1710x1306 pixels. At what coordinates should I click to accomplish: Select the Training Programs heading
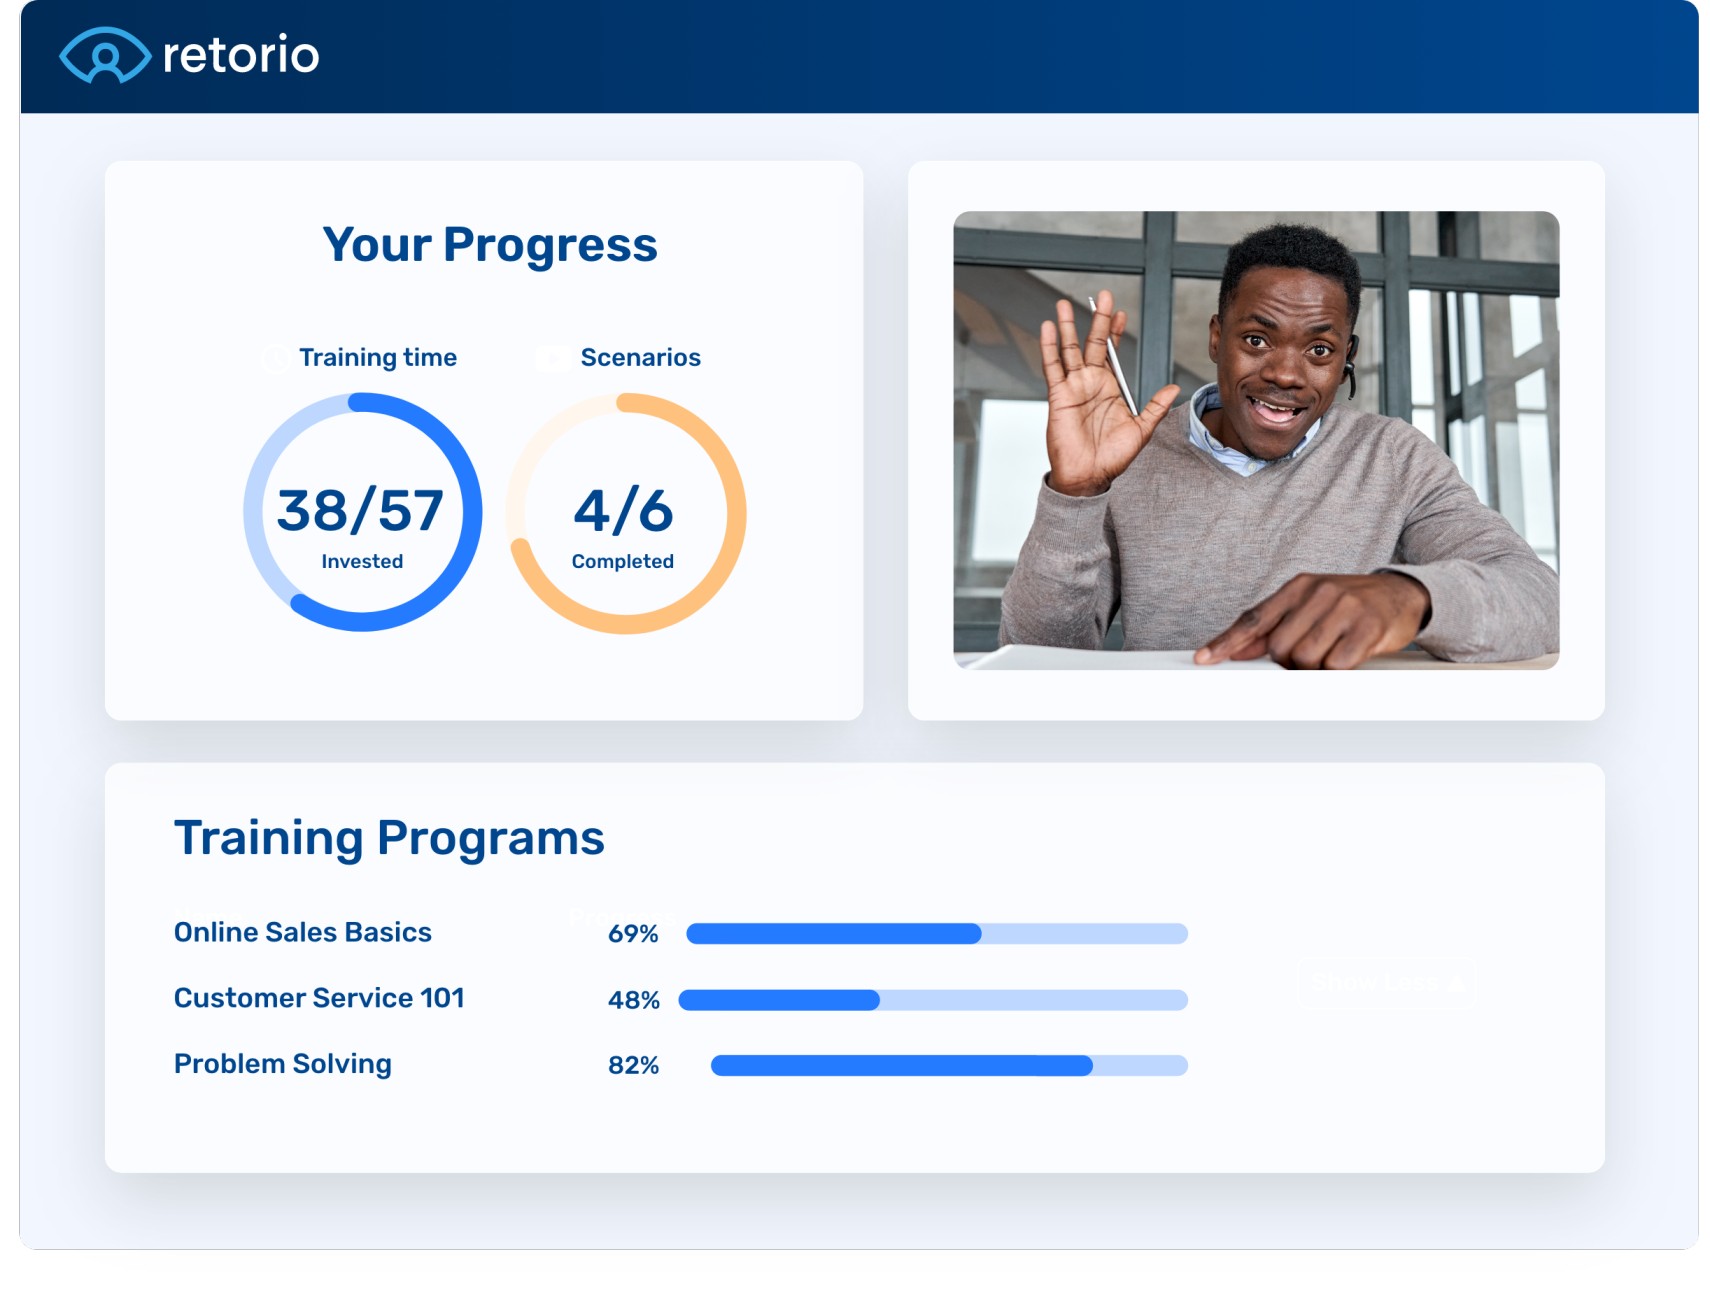click(x=389, y=838)
